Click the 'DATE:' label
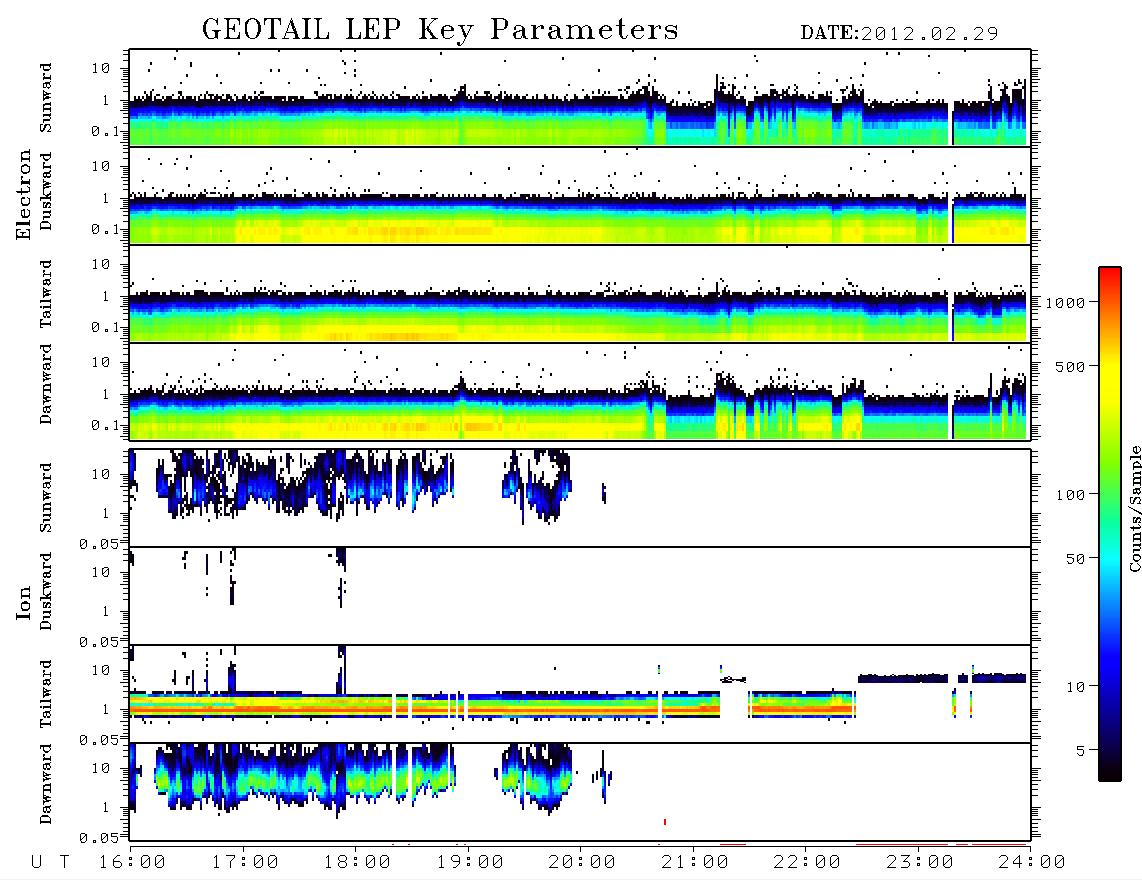This screenshot has width=1142, height=880. pyautogui.click(x=830, y=34)
